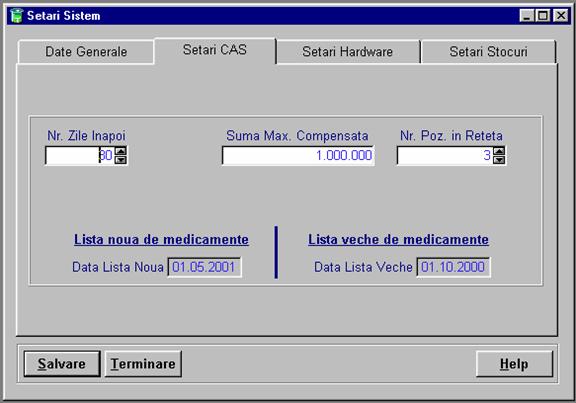This screenshot has width=576, height=403.
Task: Click the Salvare button
Action: [x=62, y=364]
